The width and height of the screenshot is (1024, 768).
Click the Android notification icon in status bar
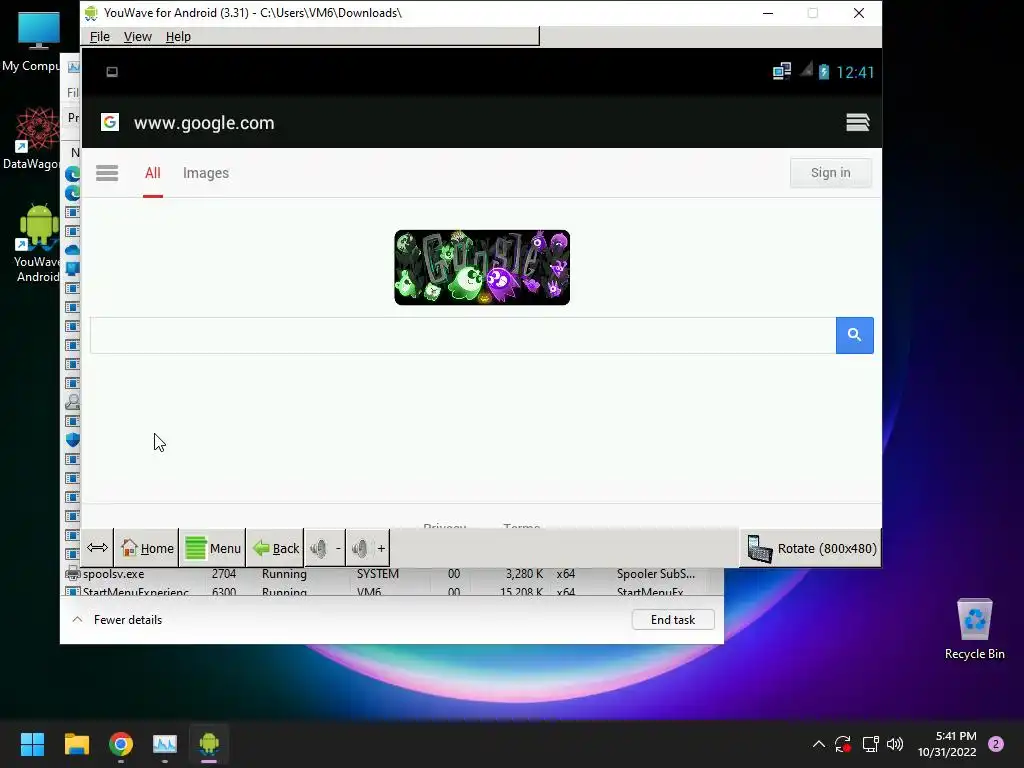pyautogui.click(x=112, y=72)
